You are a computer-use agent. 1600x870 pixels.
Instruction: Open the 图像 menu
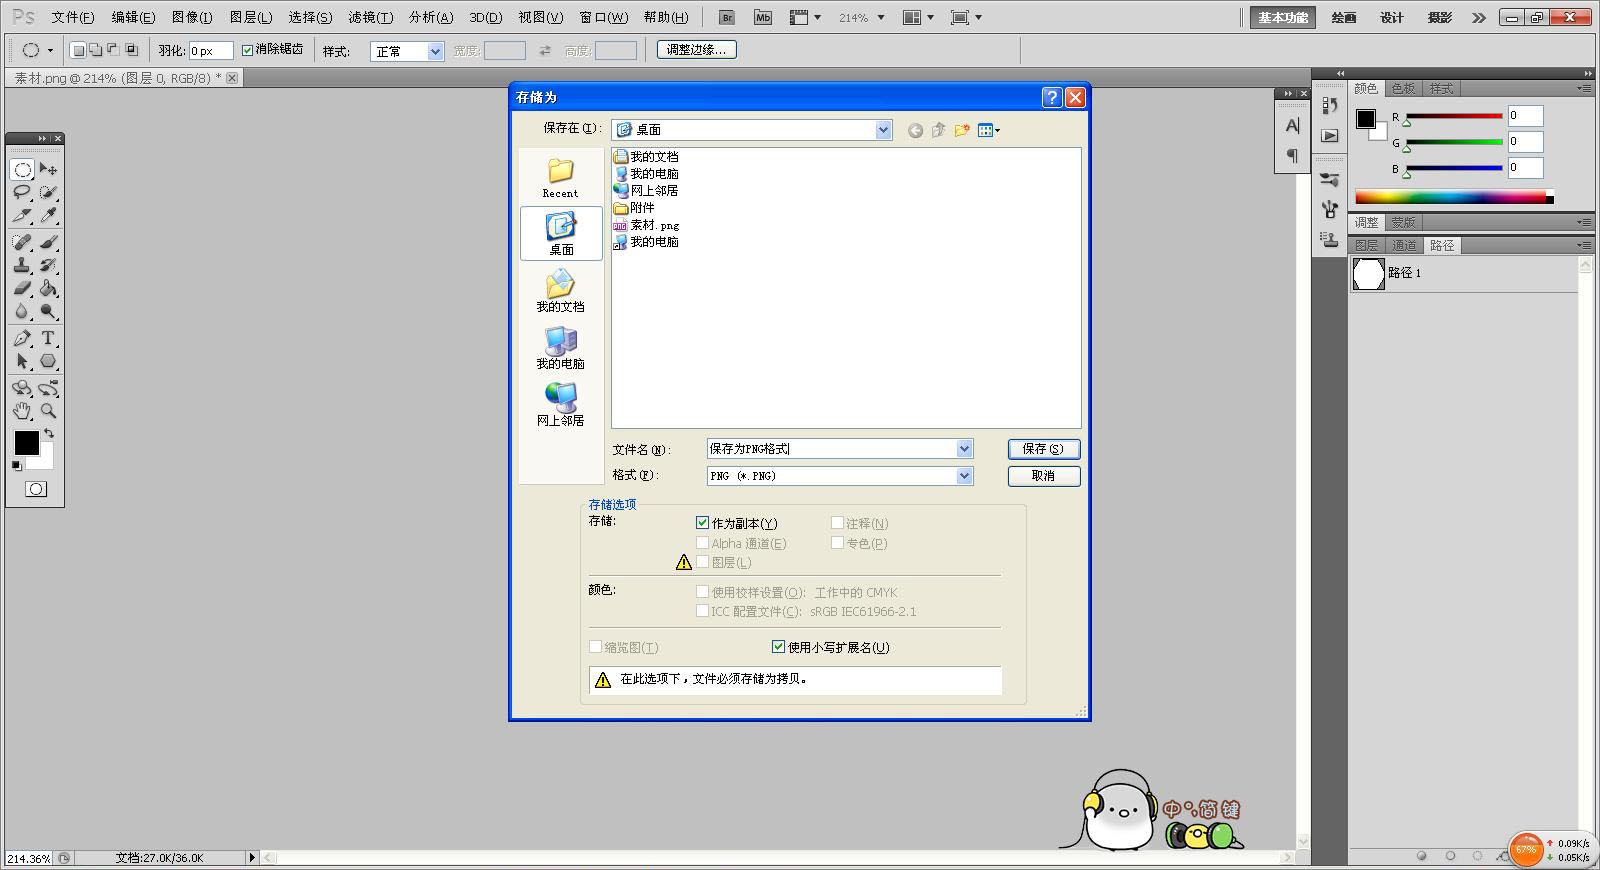click(x=192, y=17)
